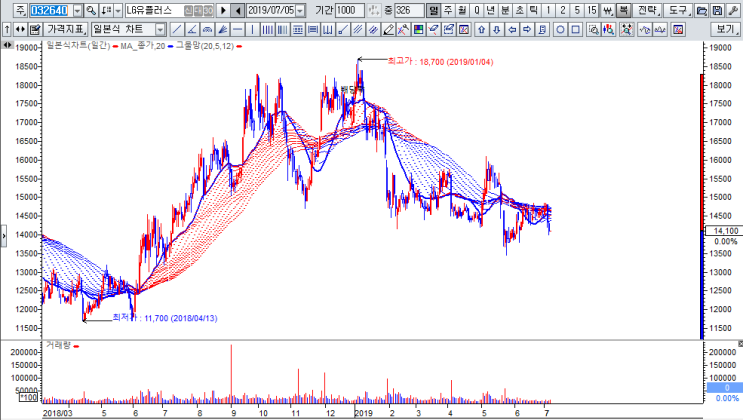Click the note memo tool icon

tap(542, 30)
